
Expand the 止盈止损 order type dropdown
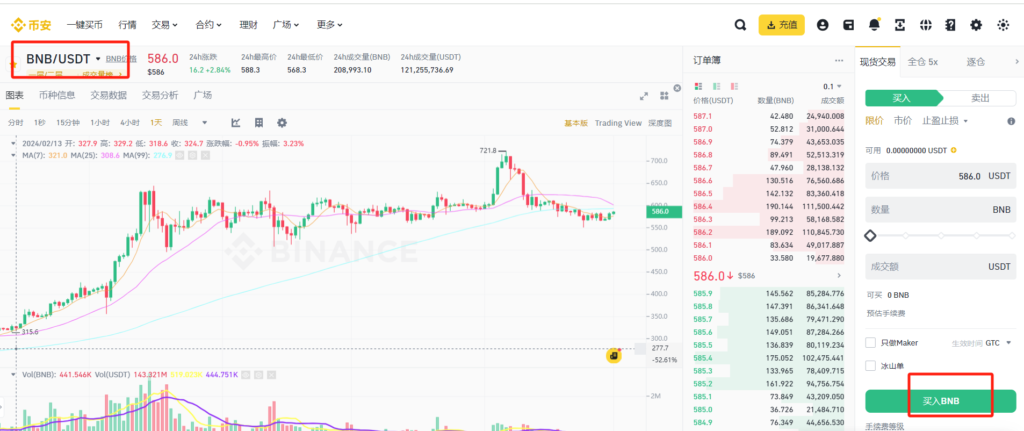coord(945,121)
